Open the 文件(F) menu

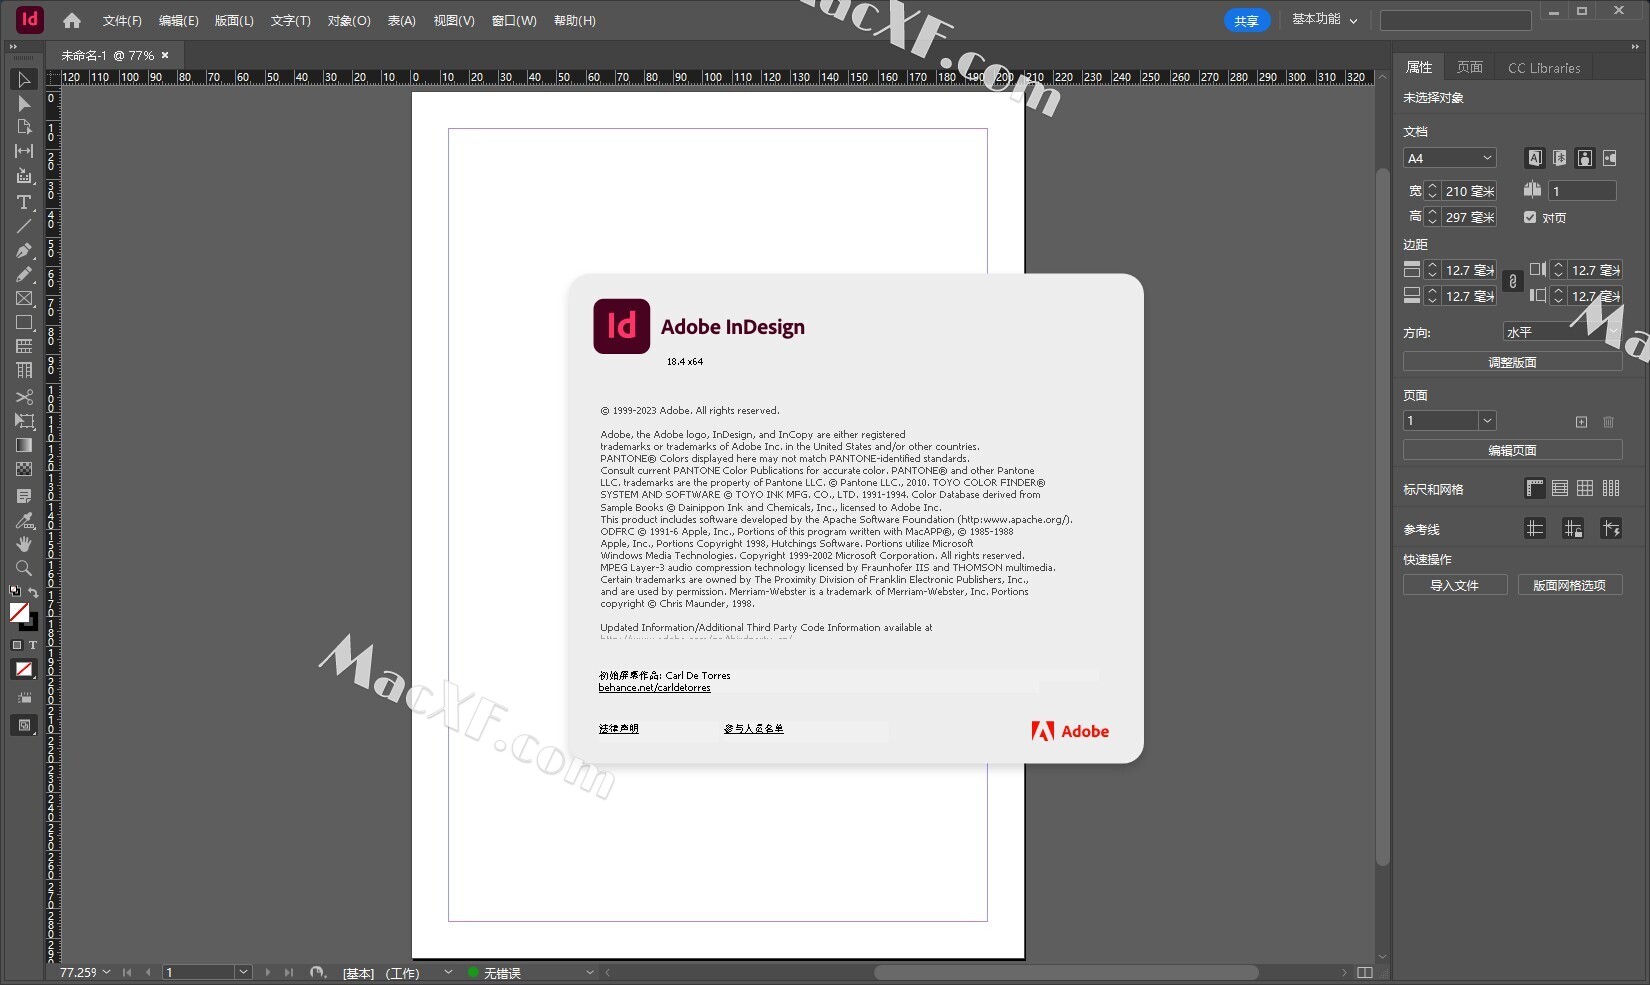point(122,20)
